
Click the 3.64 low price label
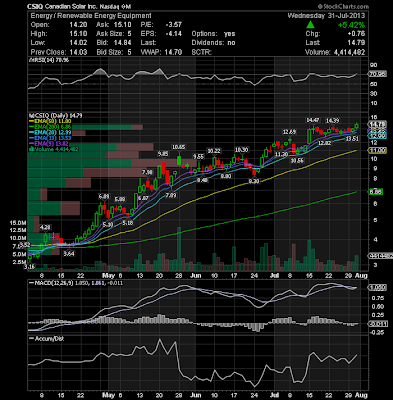click(x=69, y=254)
